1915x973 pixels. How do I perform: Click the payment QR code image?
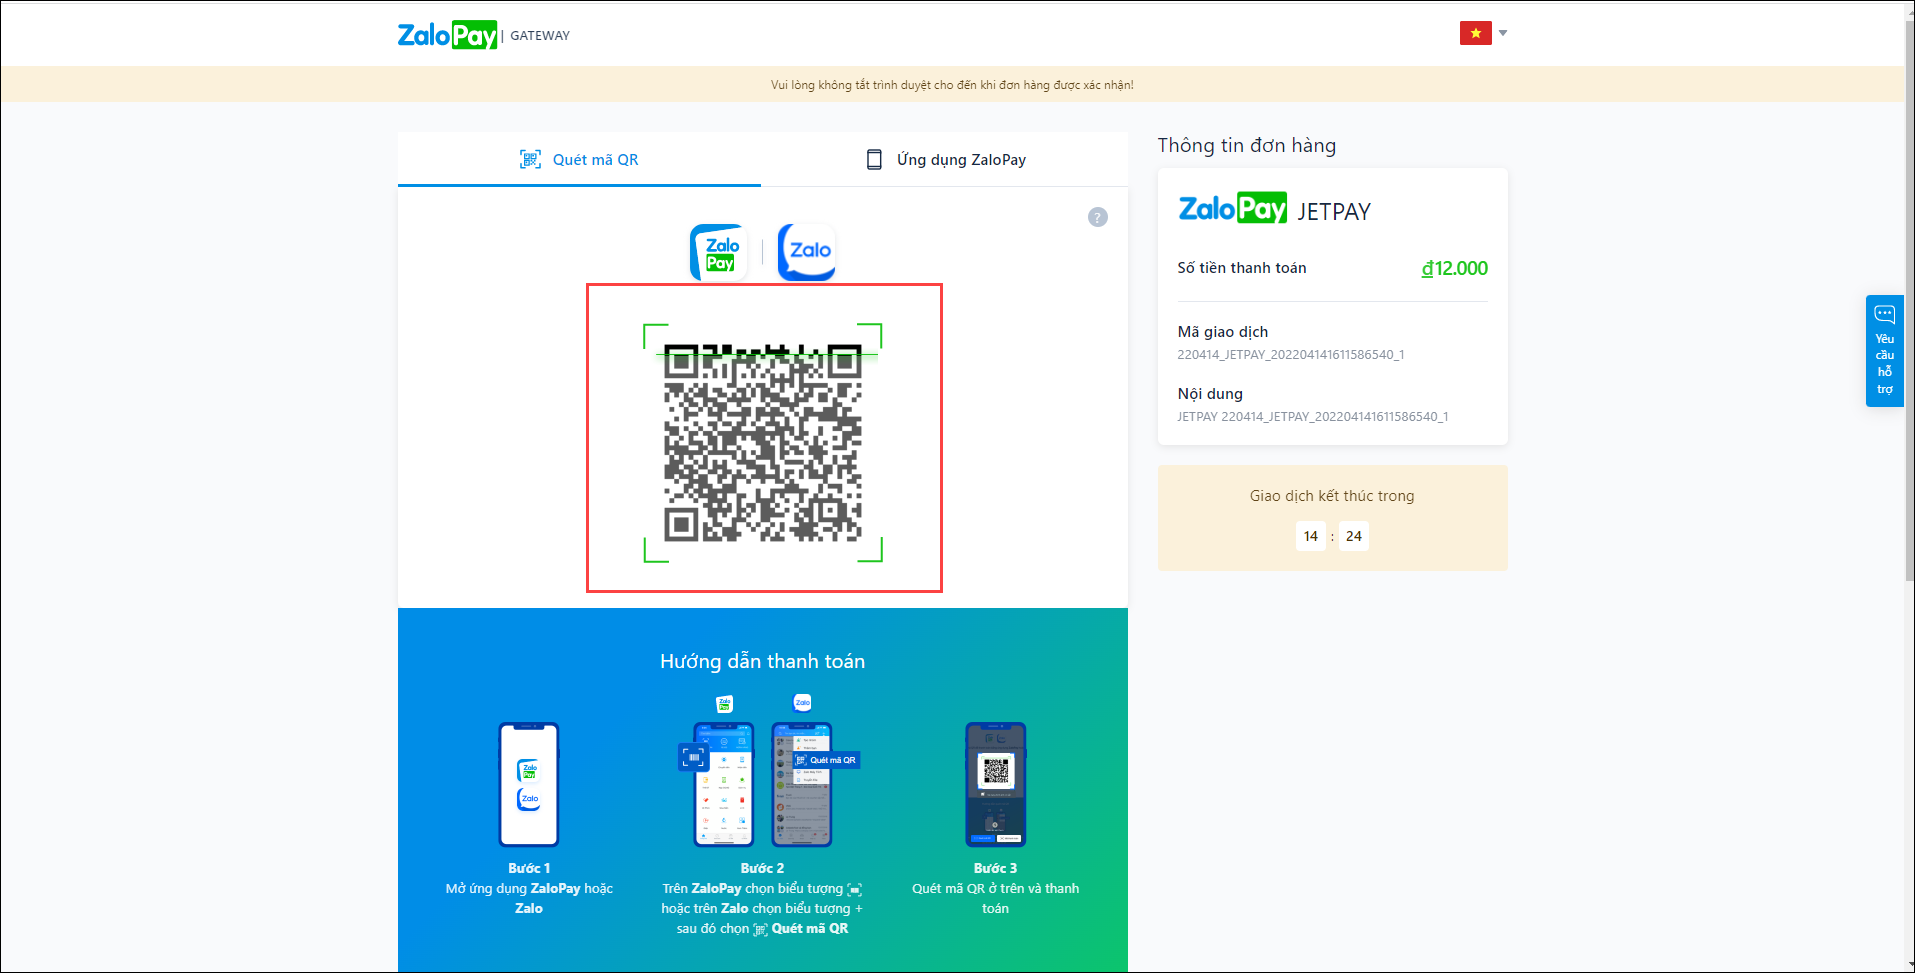(x=763, y=443)
